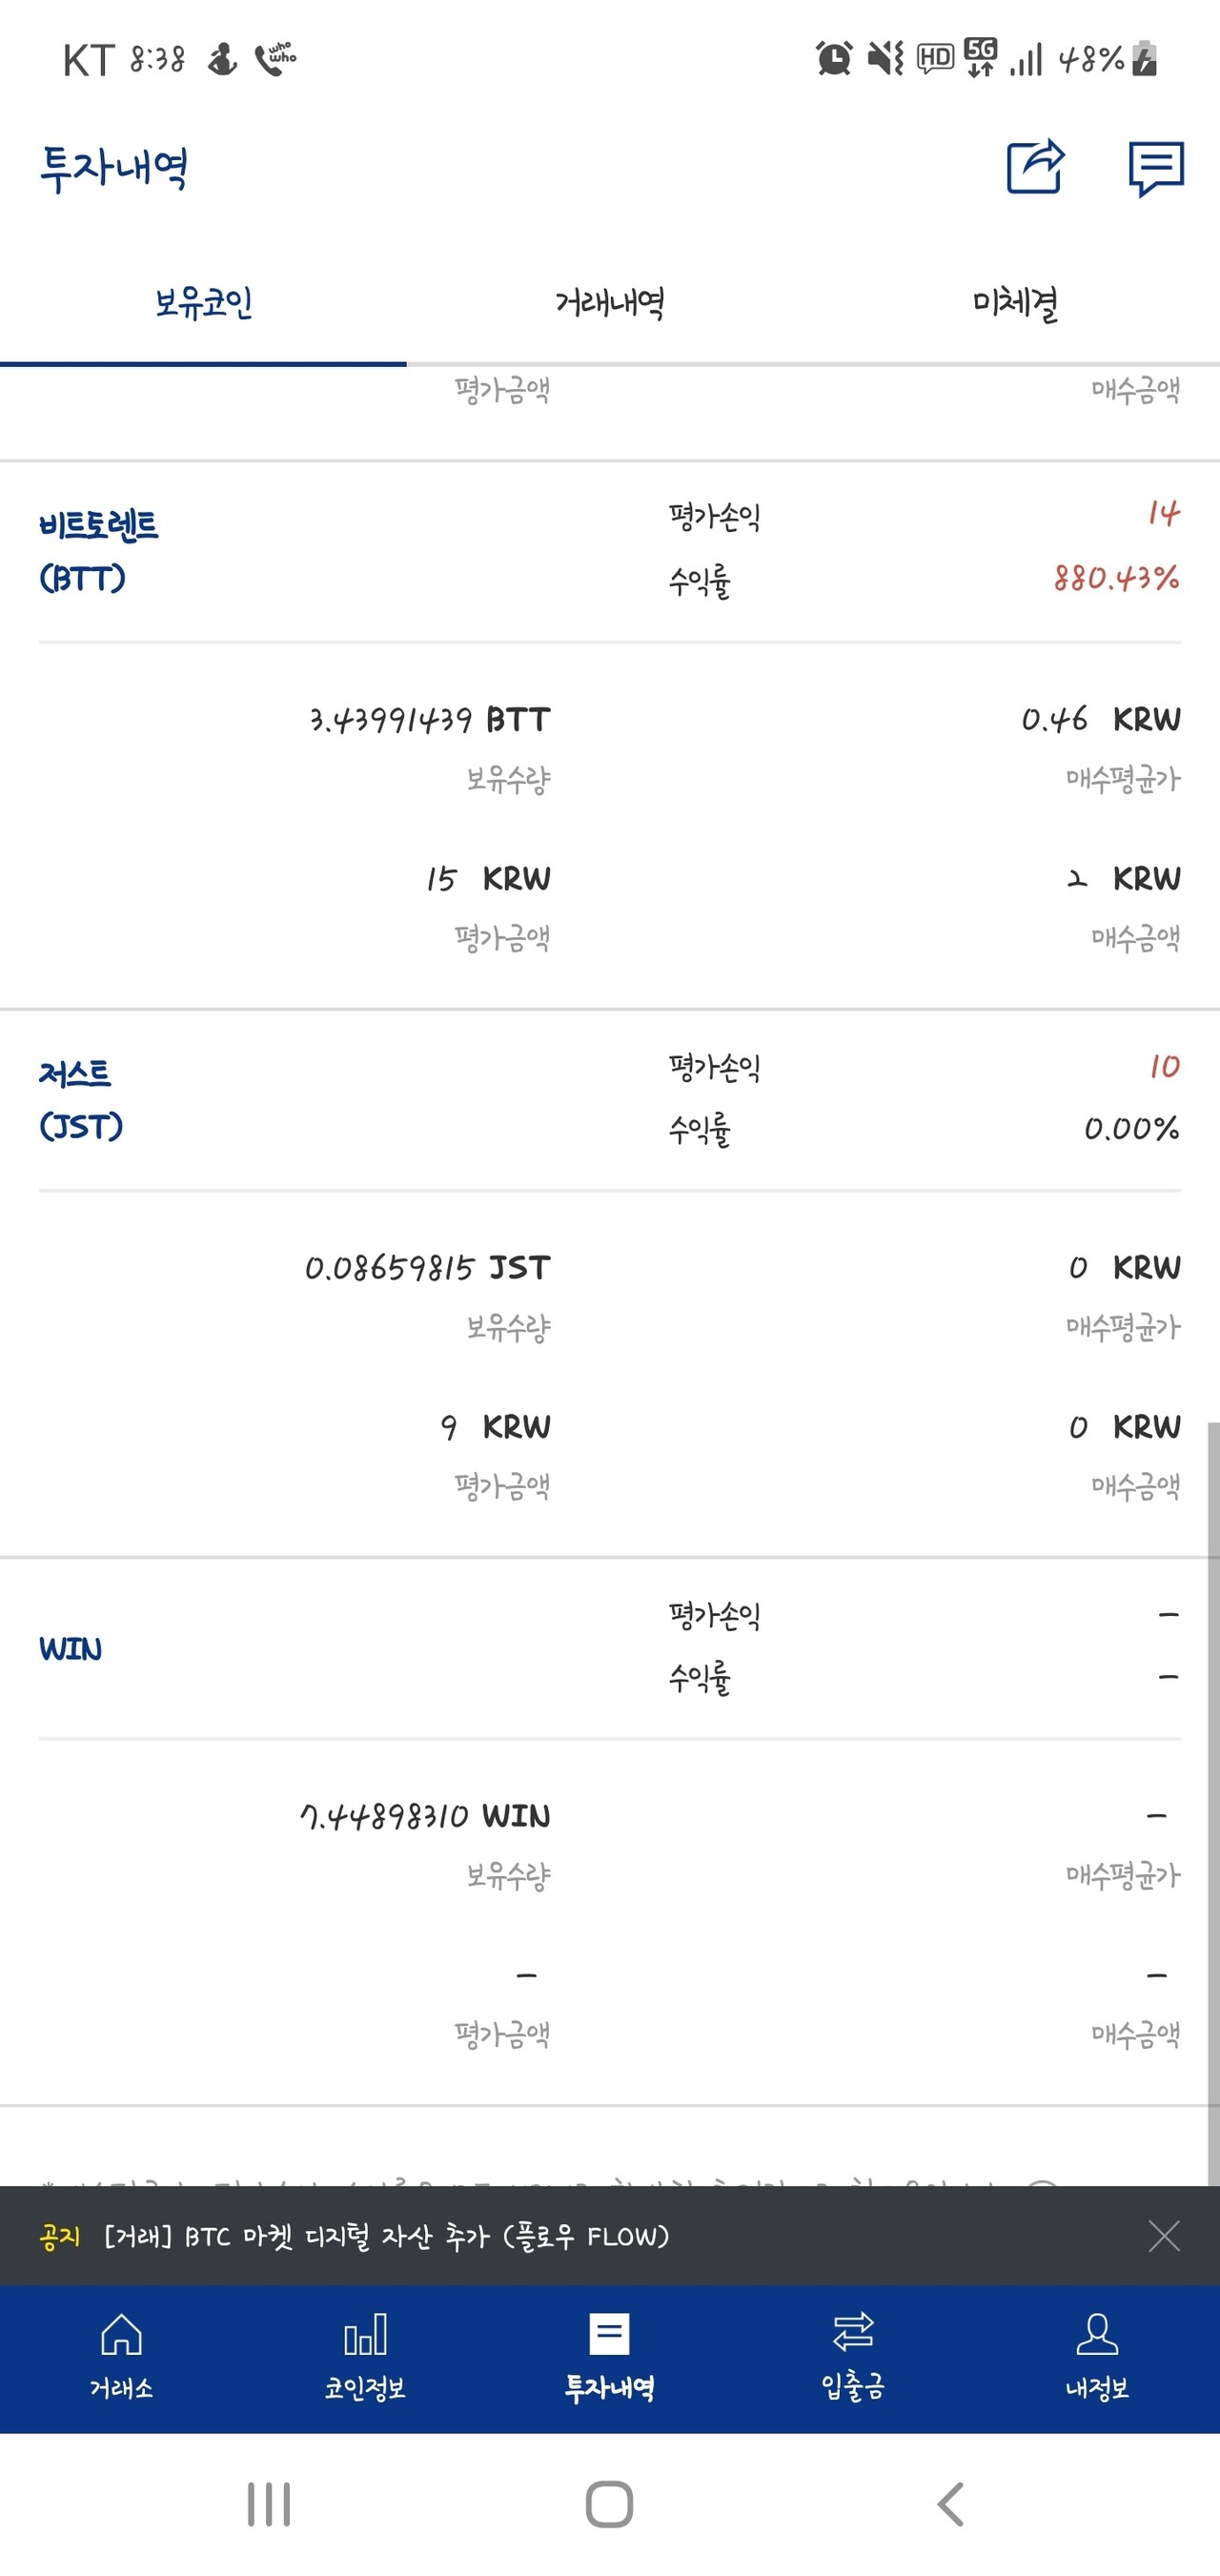Viewport: 1220px width, 2576px height.
Task: Open the 저스트 (JST) coin entry
Action: (80, 1100)
